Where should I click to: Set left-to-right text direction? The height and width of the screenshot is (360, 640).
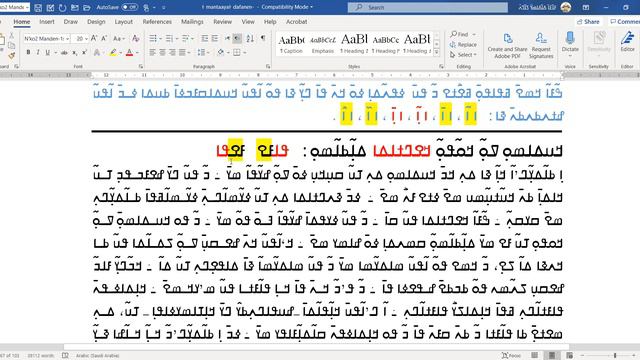(x=227, y=38)
